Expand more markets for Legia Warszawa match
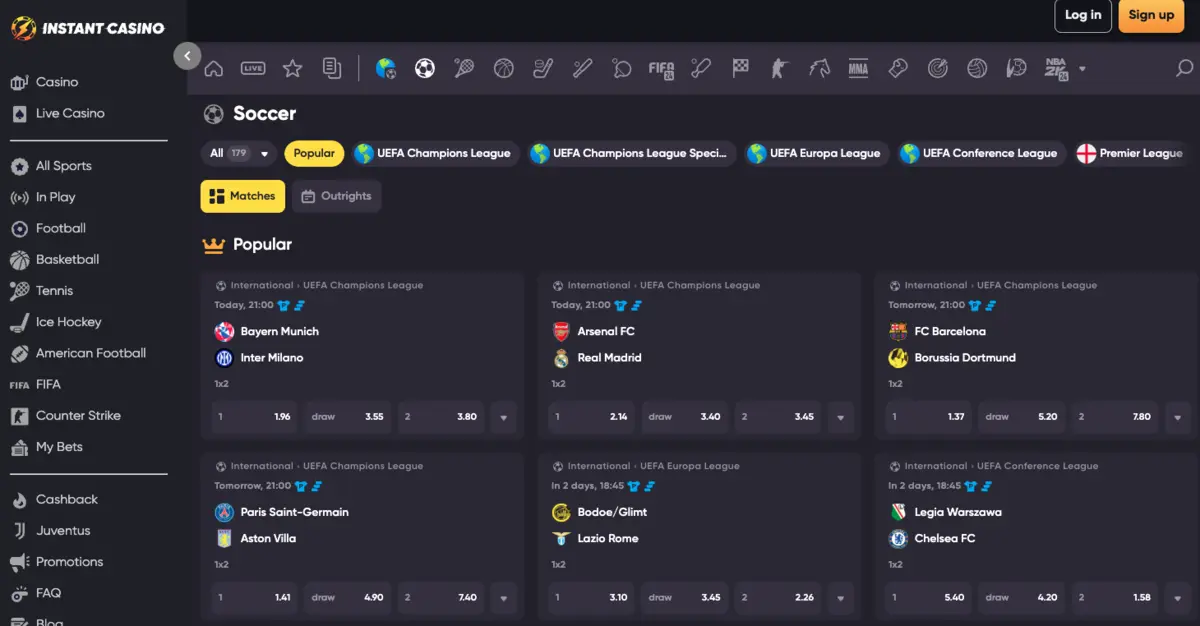This screenshot has height=626, width=1200. 1177,598
